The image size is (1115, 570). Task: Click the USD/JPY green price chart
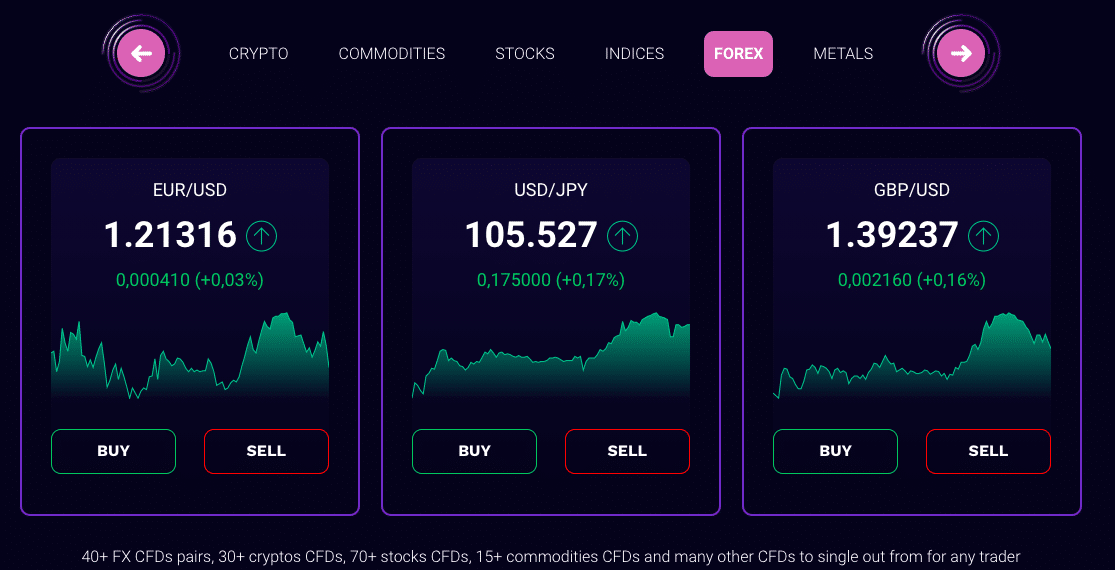point(551,355)
